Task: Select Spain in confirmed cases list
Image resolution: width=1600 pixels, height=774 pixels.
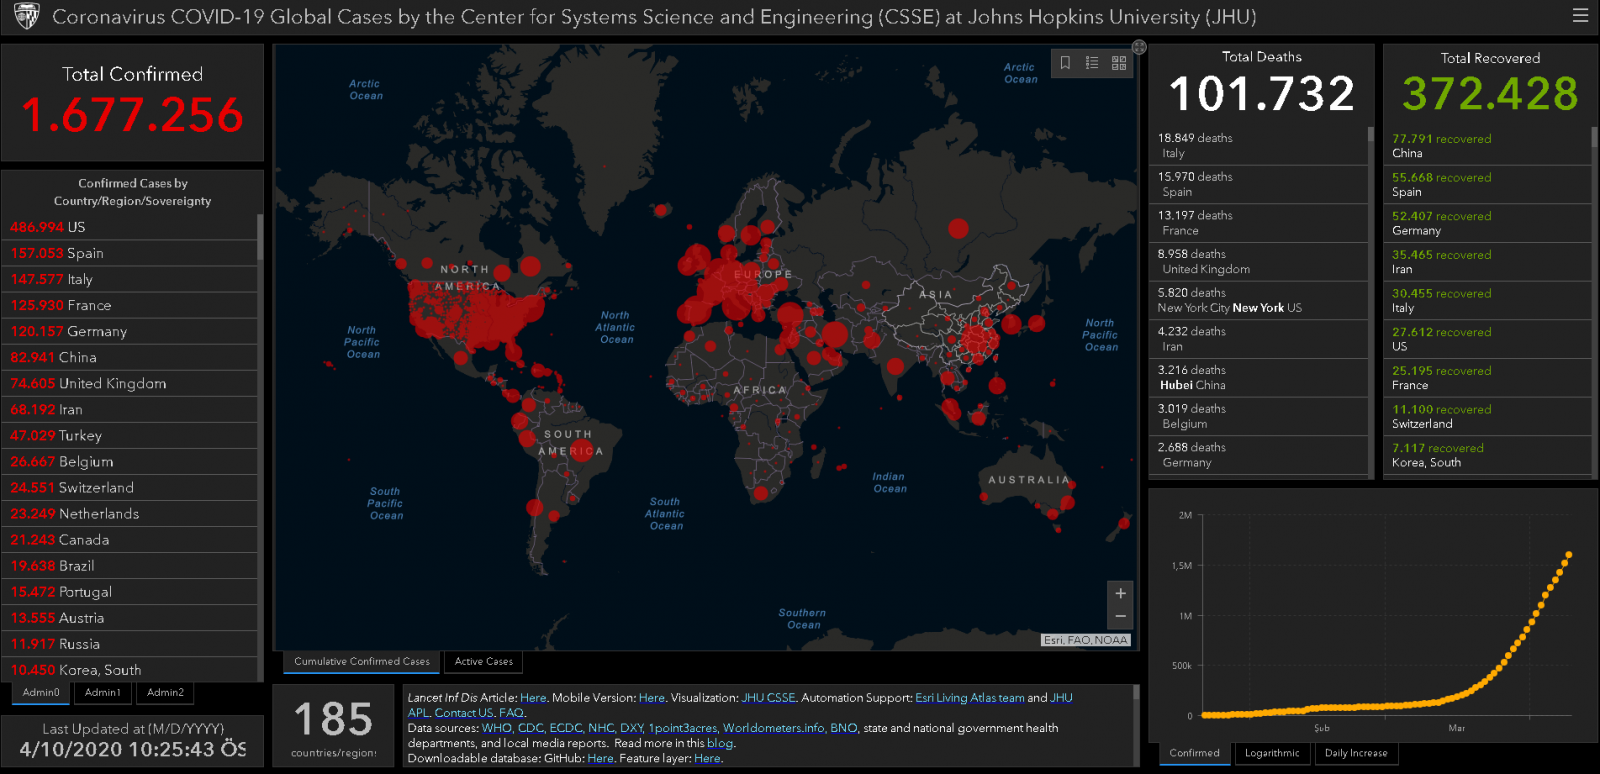Action: [x=130, y=253]
